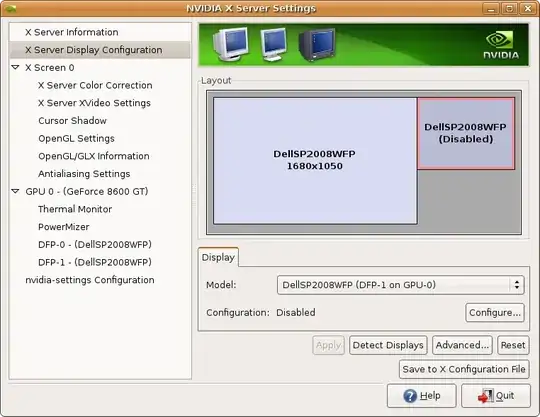Quit nvidia-settings via the Quit button

pyautogui.click(x=496, y=396)
